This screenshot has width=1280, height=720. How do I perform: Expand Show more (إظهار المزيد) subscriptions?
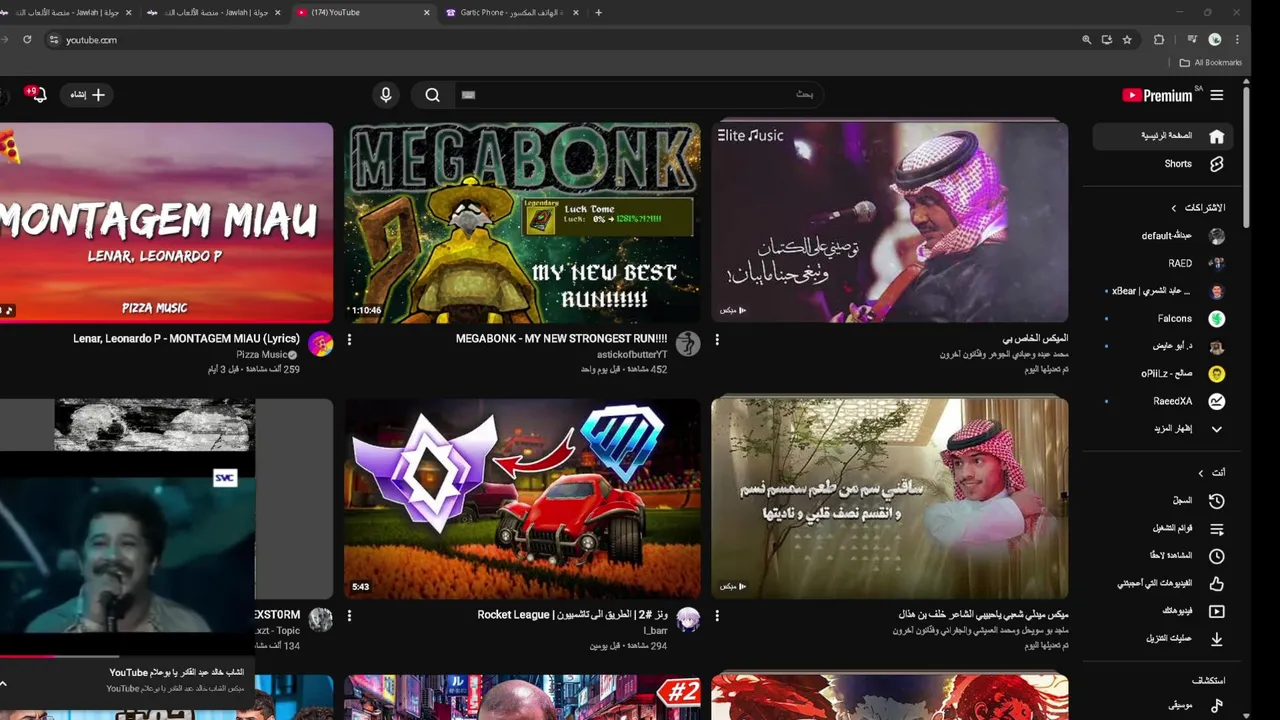pyautogui.click(x=1162, y=429)
